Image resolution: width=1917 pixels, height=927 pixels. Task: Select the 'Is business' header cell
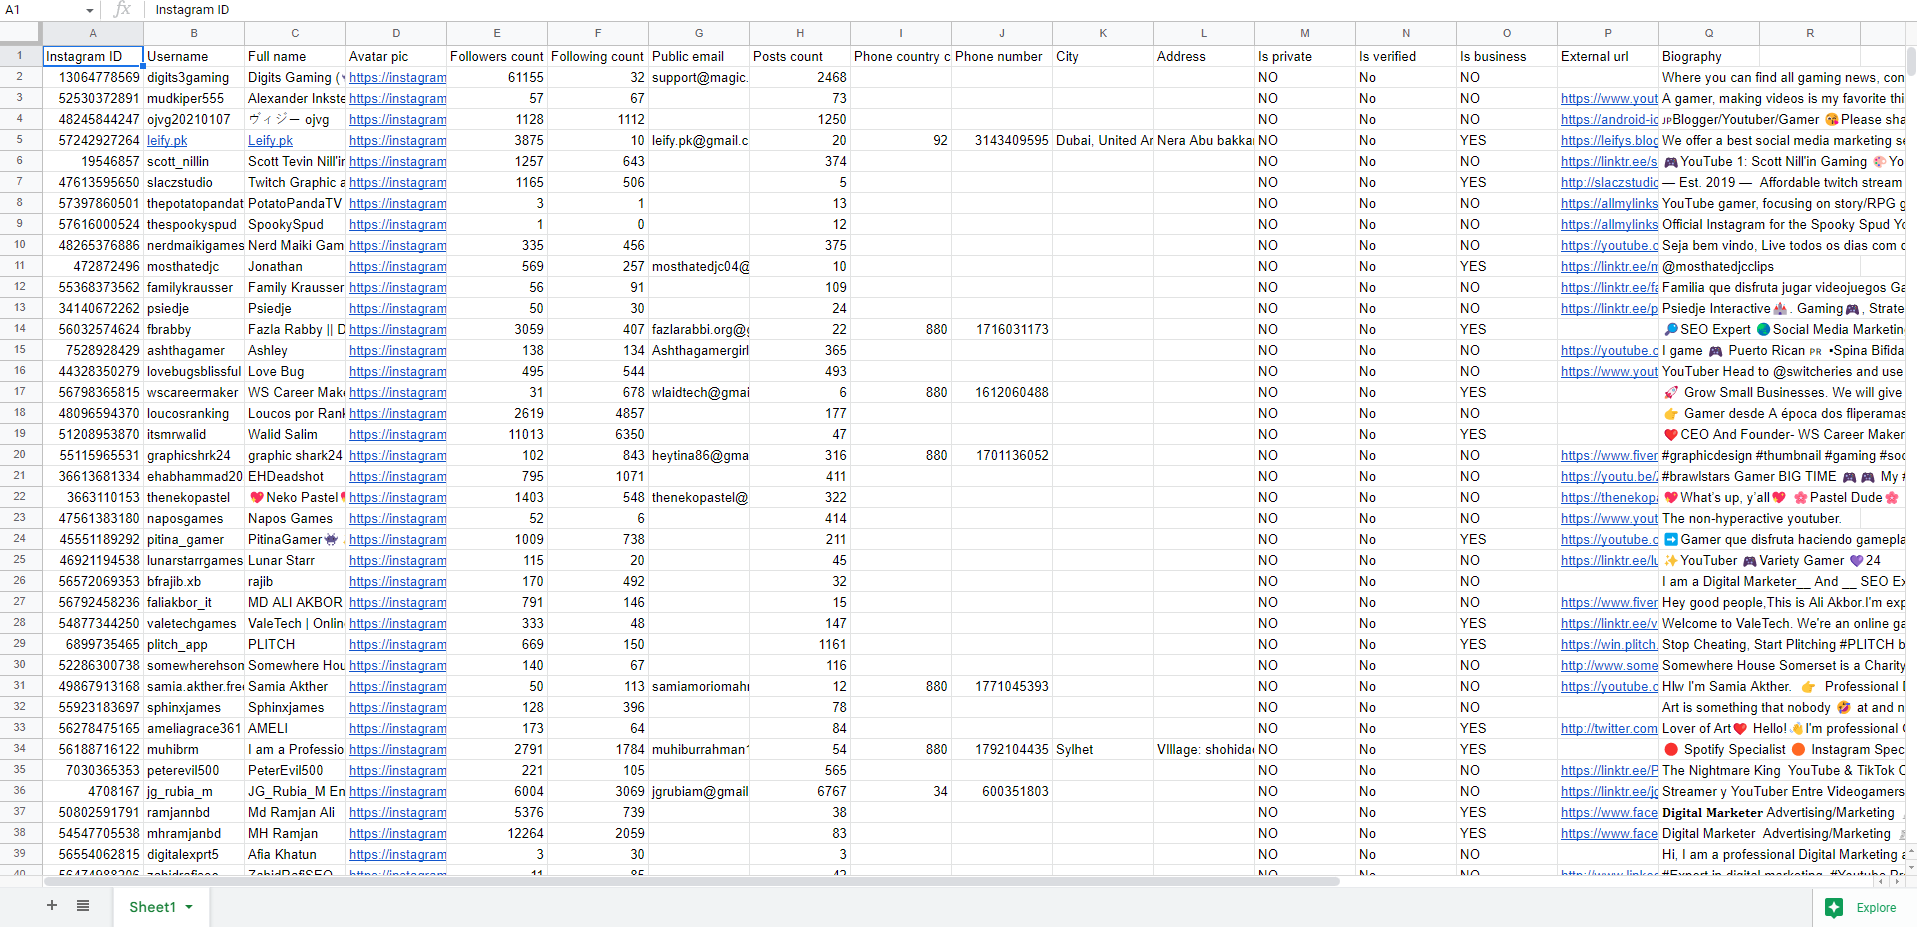(1507, 56)
